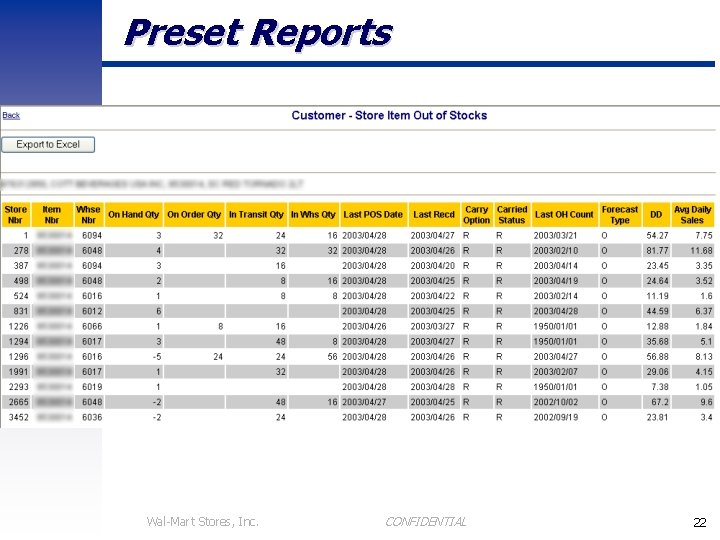The height and width of the screenshot is (540, 720).
Task: Click Last Recd date 2003/04/22
Action: pos(434,296)
